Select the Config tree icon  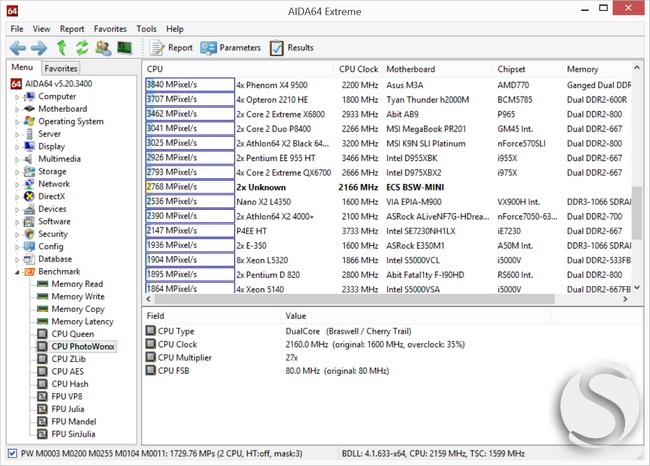tap(29, 246)
